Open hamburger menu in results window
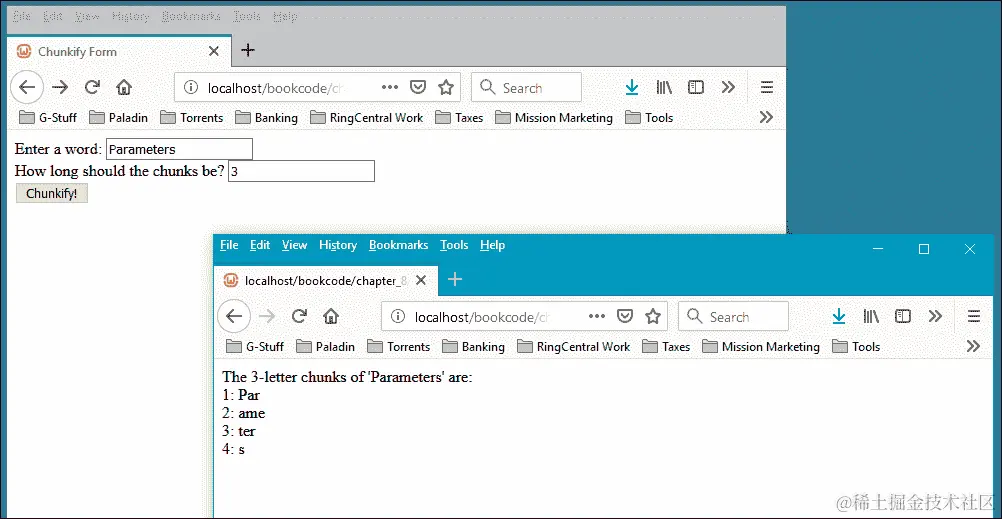Viewport: 1002px width, 519px height. coord(974,316)
